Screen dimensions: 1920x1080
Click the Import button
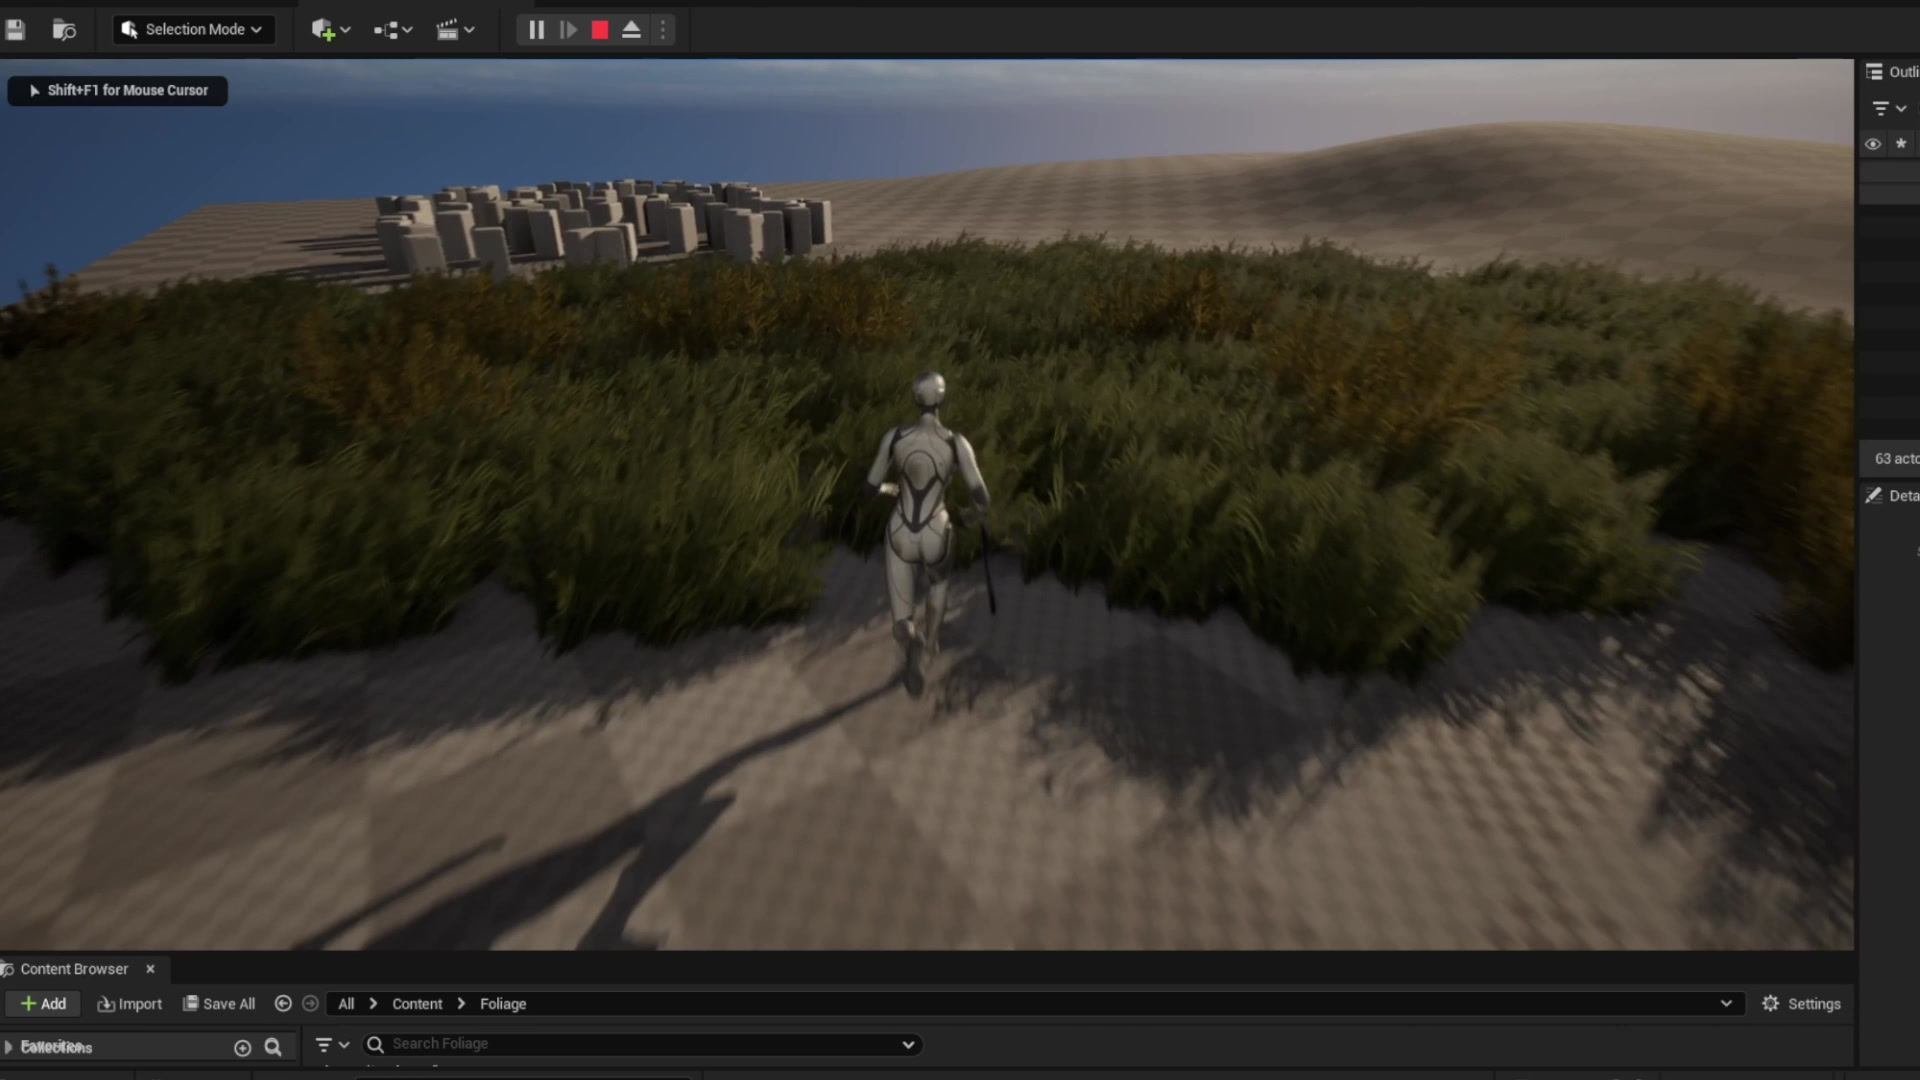tap(129, 1004)
